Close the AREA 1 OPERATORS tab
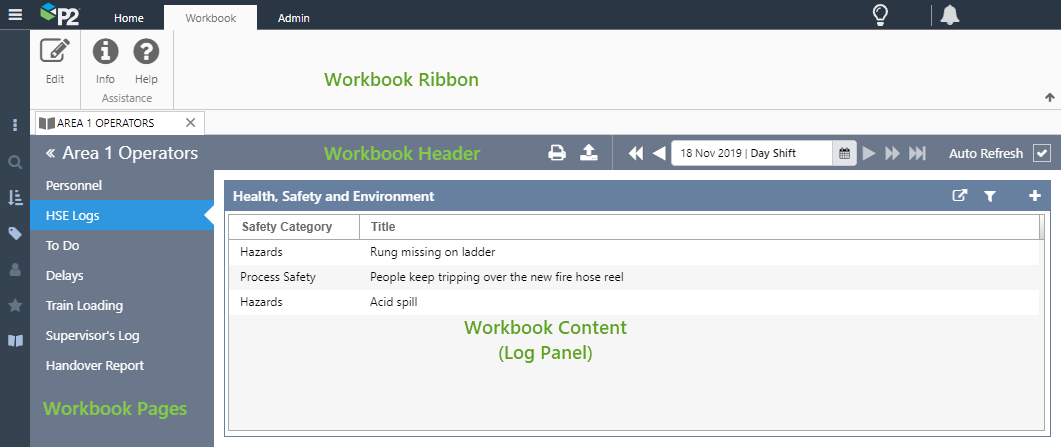Viewport: 1061px width, 447px height. pyautogui.click(x=190, y=122)
